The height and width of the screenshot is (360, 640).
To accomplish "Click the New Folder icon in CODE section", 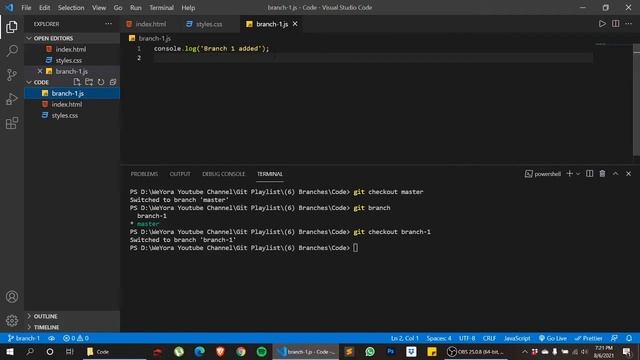I will click(89, 82).
